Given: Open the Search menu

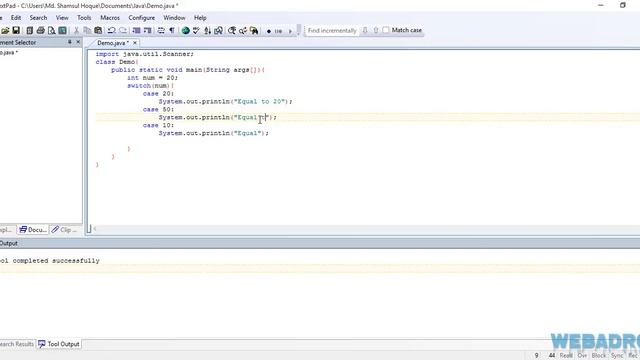Looking at the screenshot, I should pos(38,18).
